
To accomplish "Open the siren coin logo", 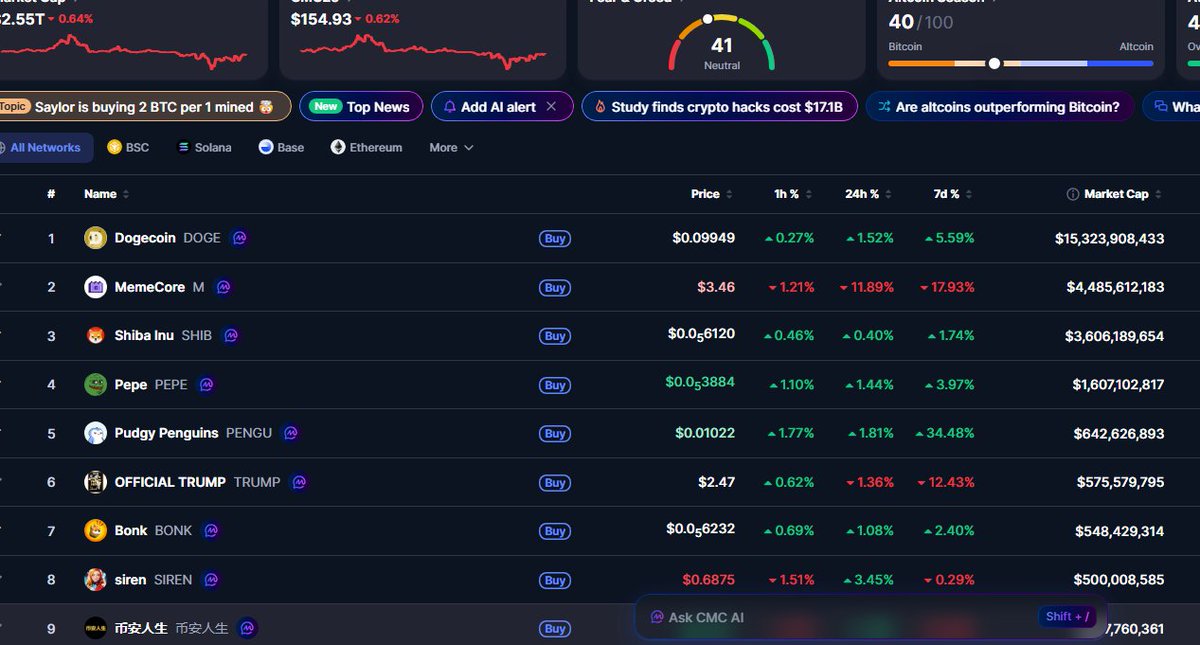I will (x=96, y=580).
